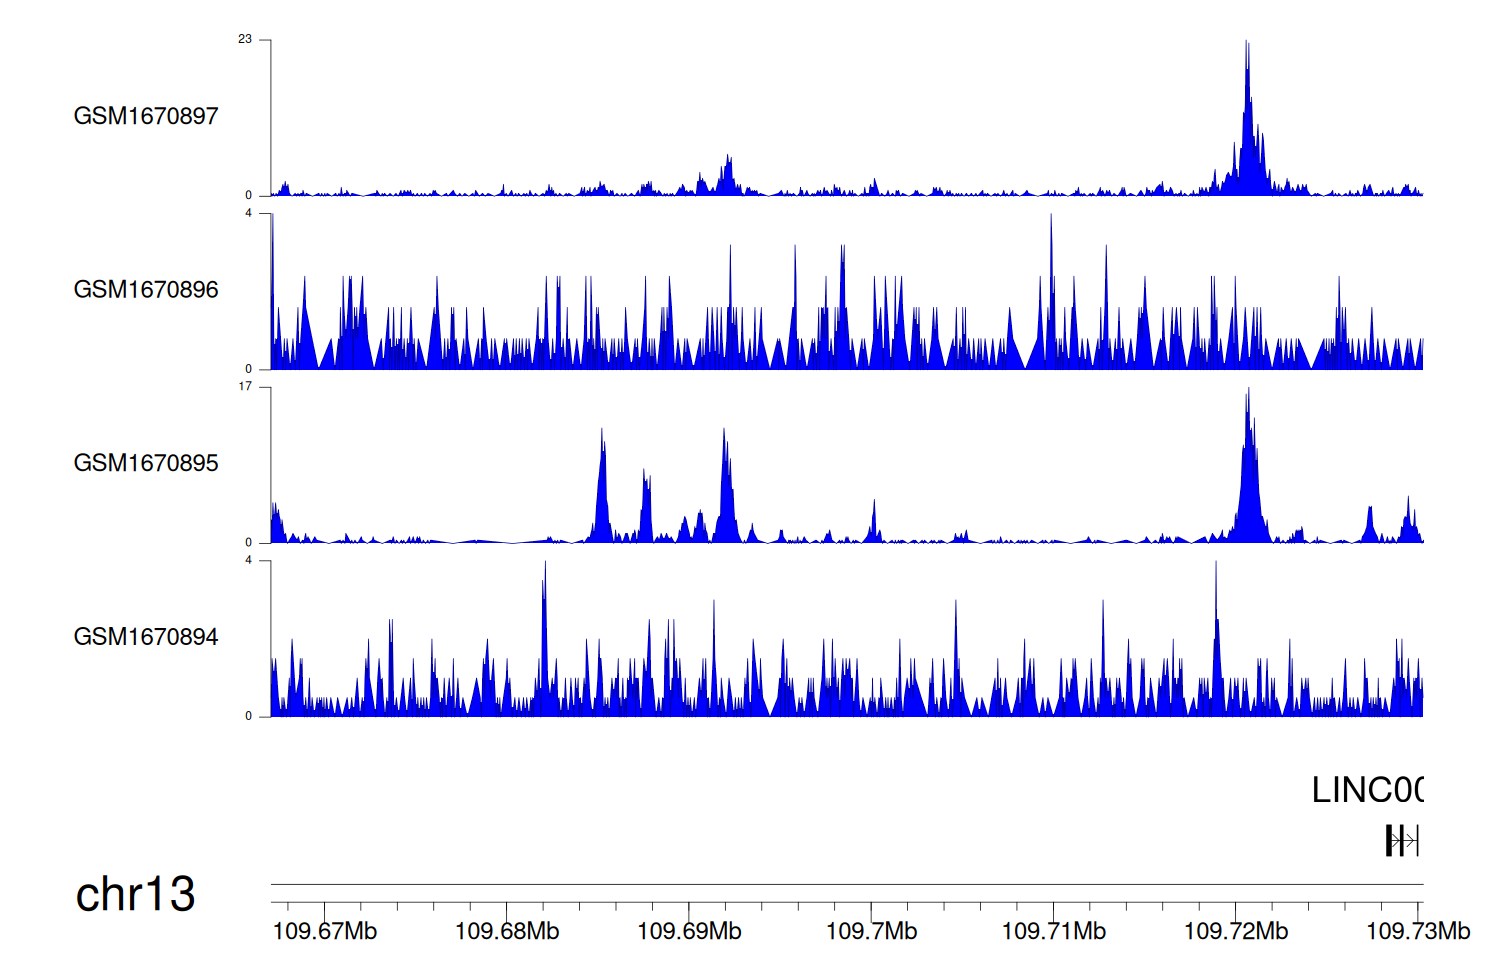The image size is (1500, 980).
Task: Select the 109.71Mb position label
Action: pyautogui.click(x=1054, y=932)
